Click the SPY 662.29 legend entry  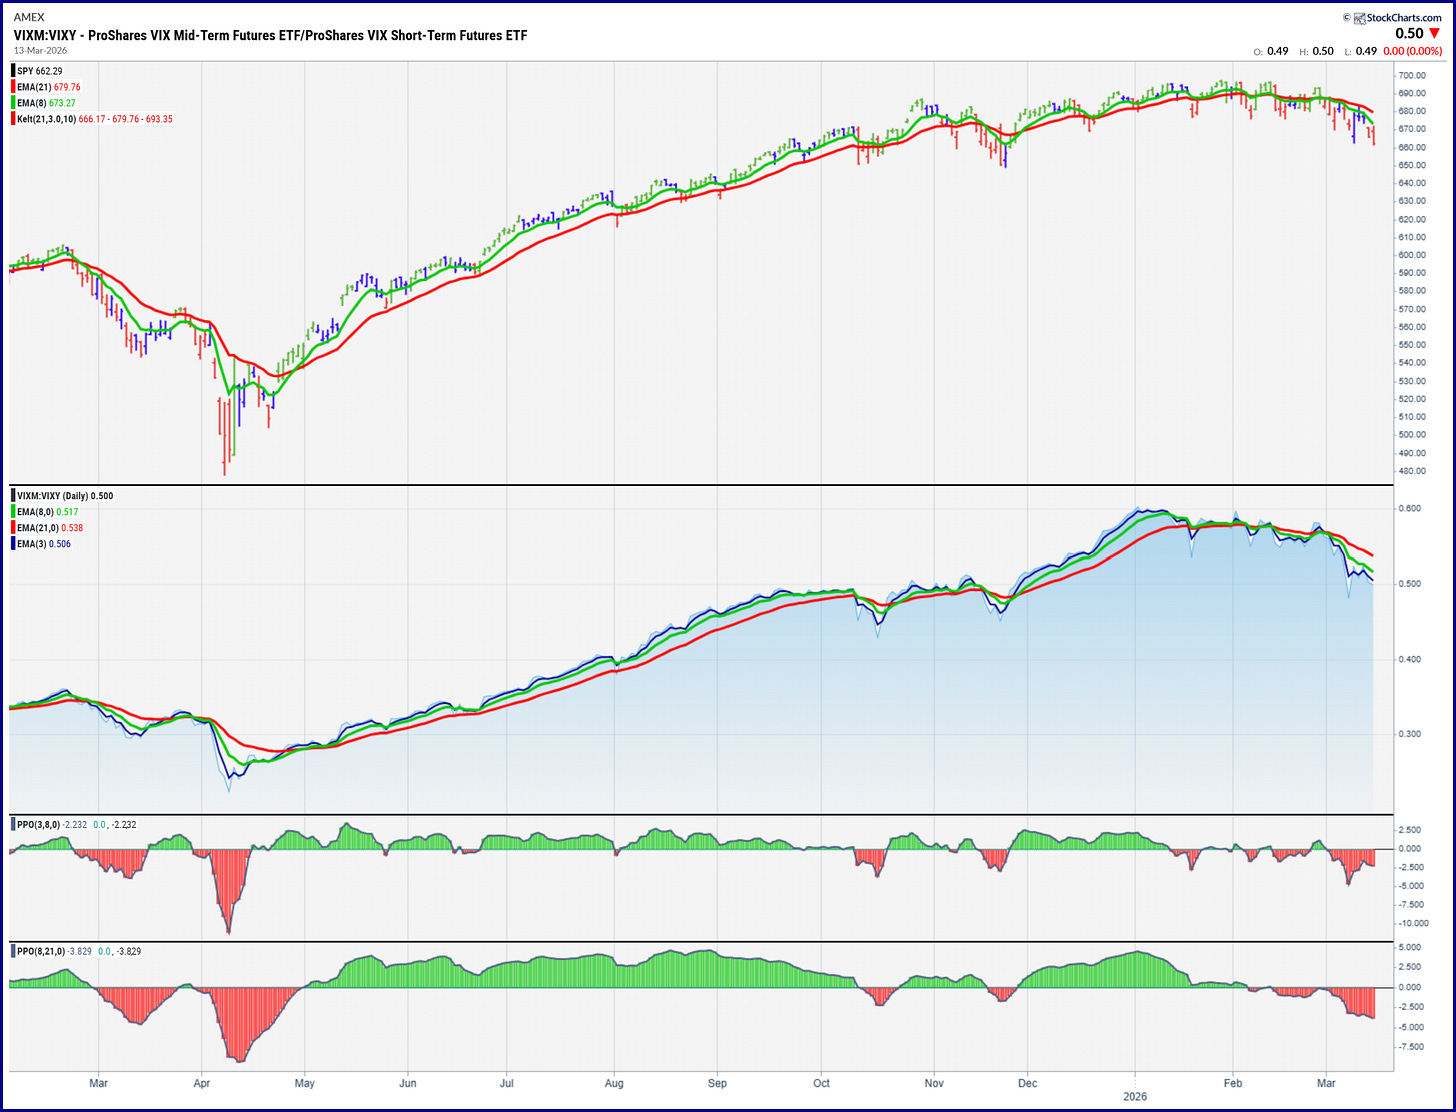tap(40, 71)
